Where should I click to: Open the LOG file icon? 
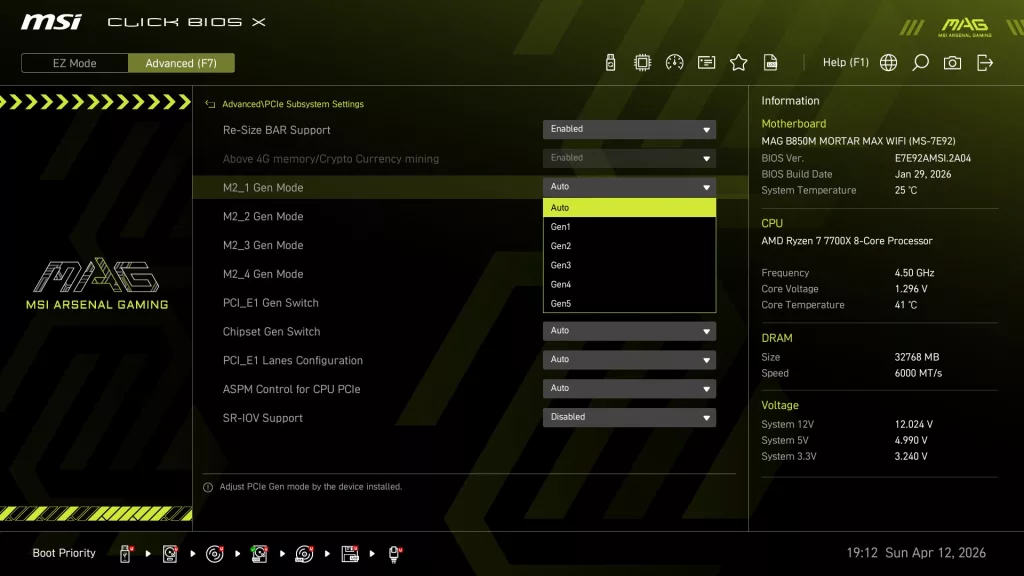point(771,63)
